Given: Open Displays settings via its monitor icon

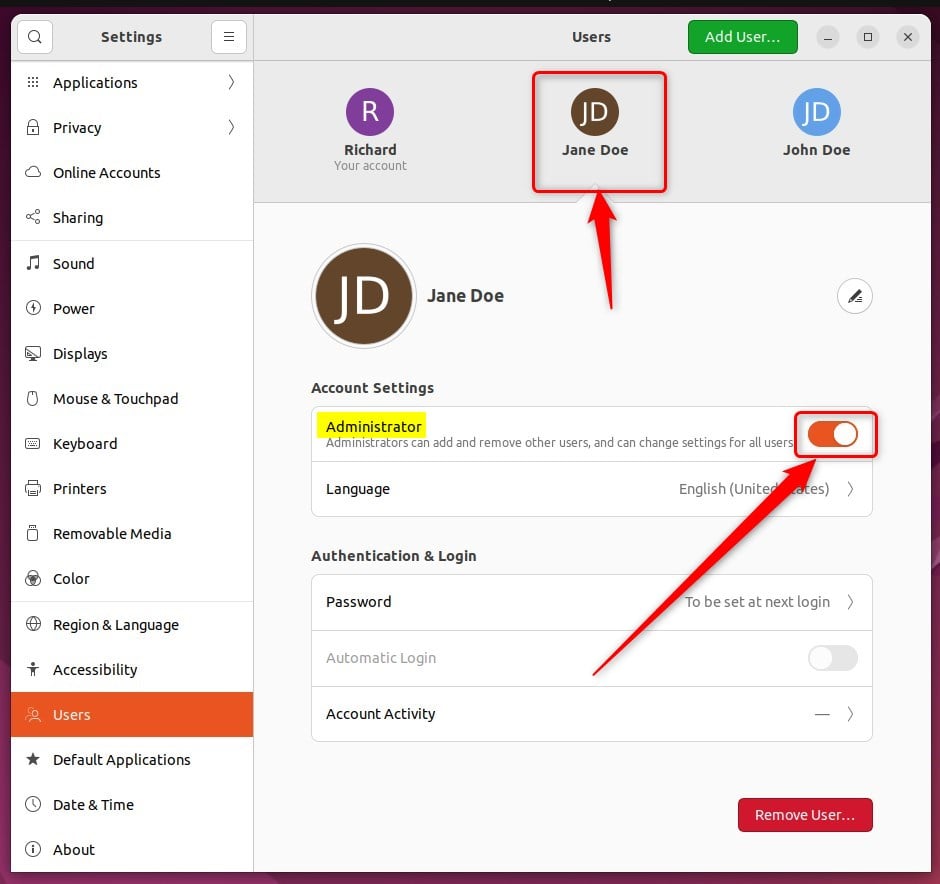Looking at the screenshot, I should [31, 353].
